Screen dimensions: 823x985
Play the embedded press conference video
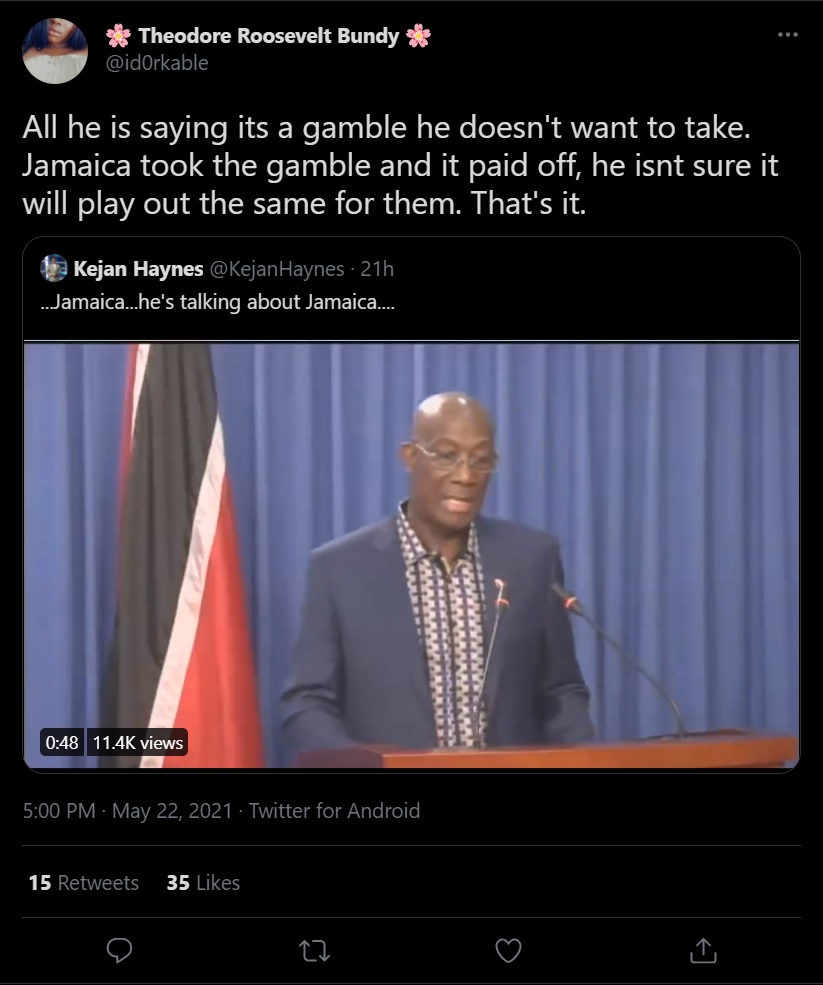click(x=412, y=556)
